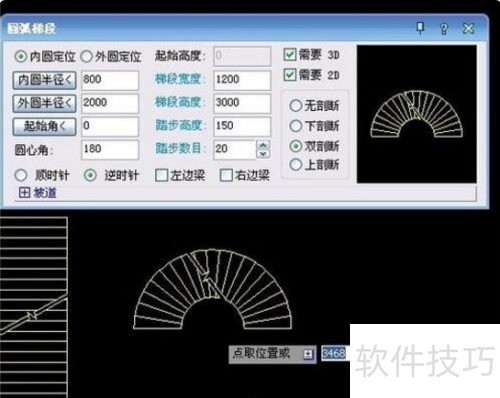Pin the 圆弧梯段 dialog with the pushpin icon

pos(421,28)
